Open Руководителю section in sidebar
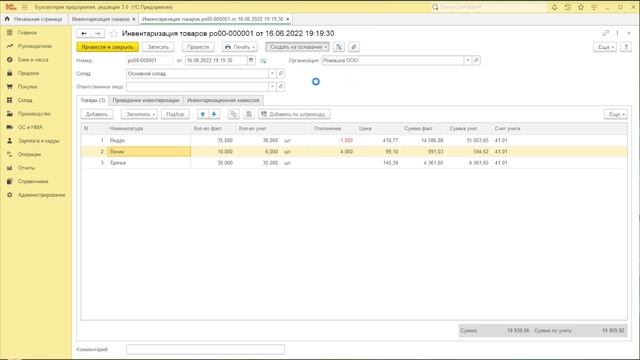 [x=35, y=46]
